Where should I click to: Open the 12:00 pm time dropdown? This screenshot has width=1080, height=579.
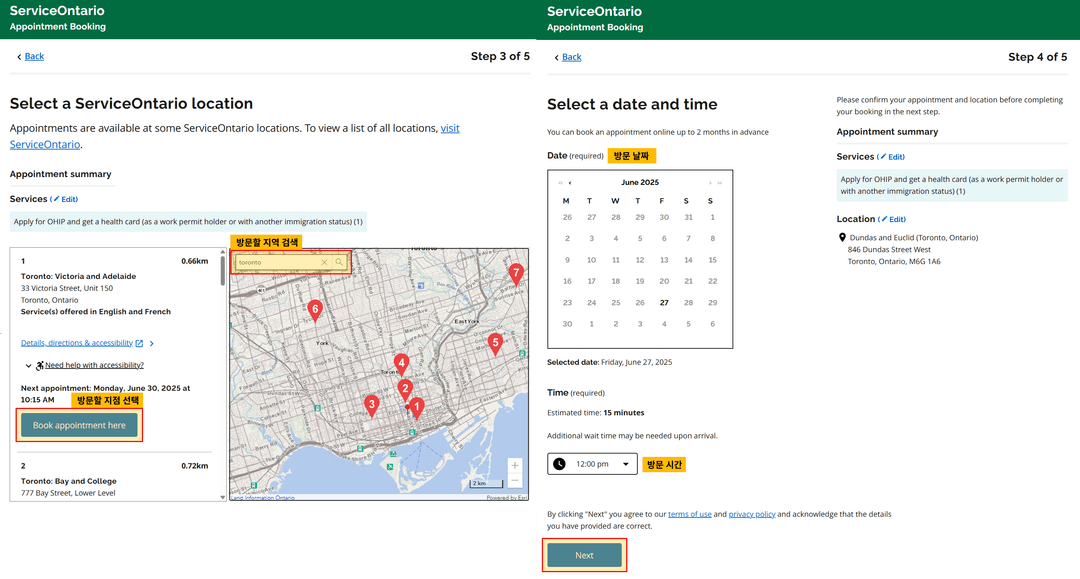point(592,464)
